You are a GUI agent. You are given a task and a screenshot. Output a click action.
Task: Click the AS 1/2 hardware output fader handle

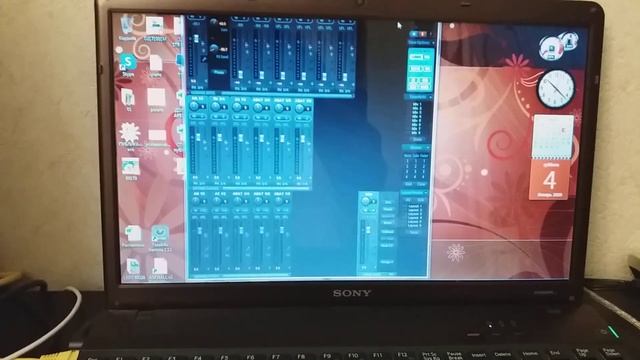(220, 230)
